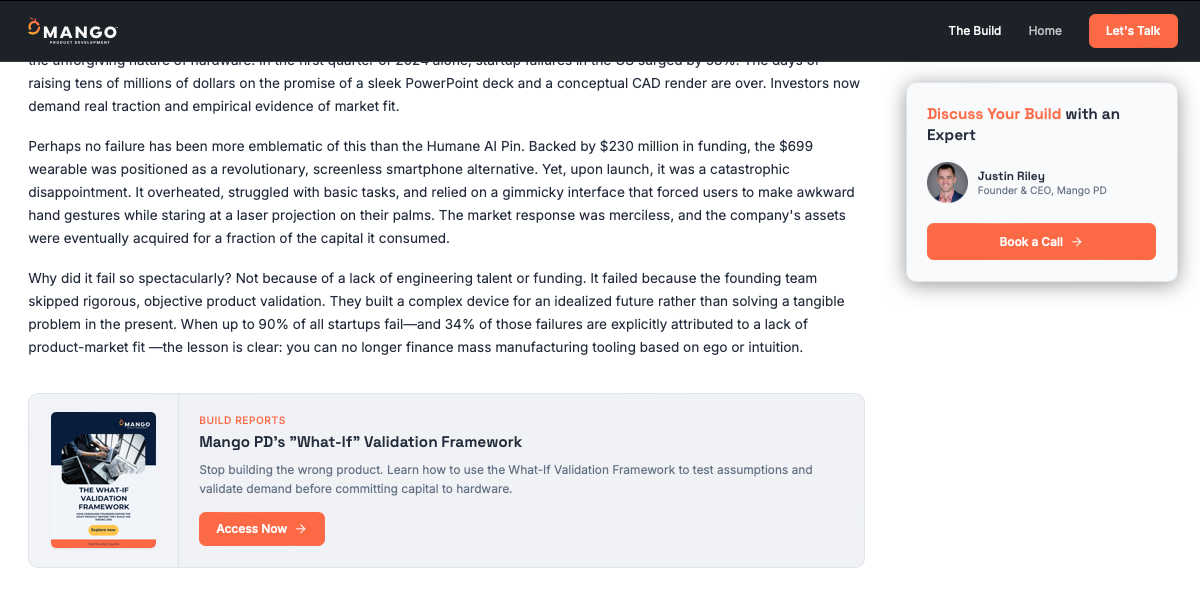
Task: Click the Let's Talk button
Action: click(x=1133, y=31)
